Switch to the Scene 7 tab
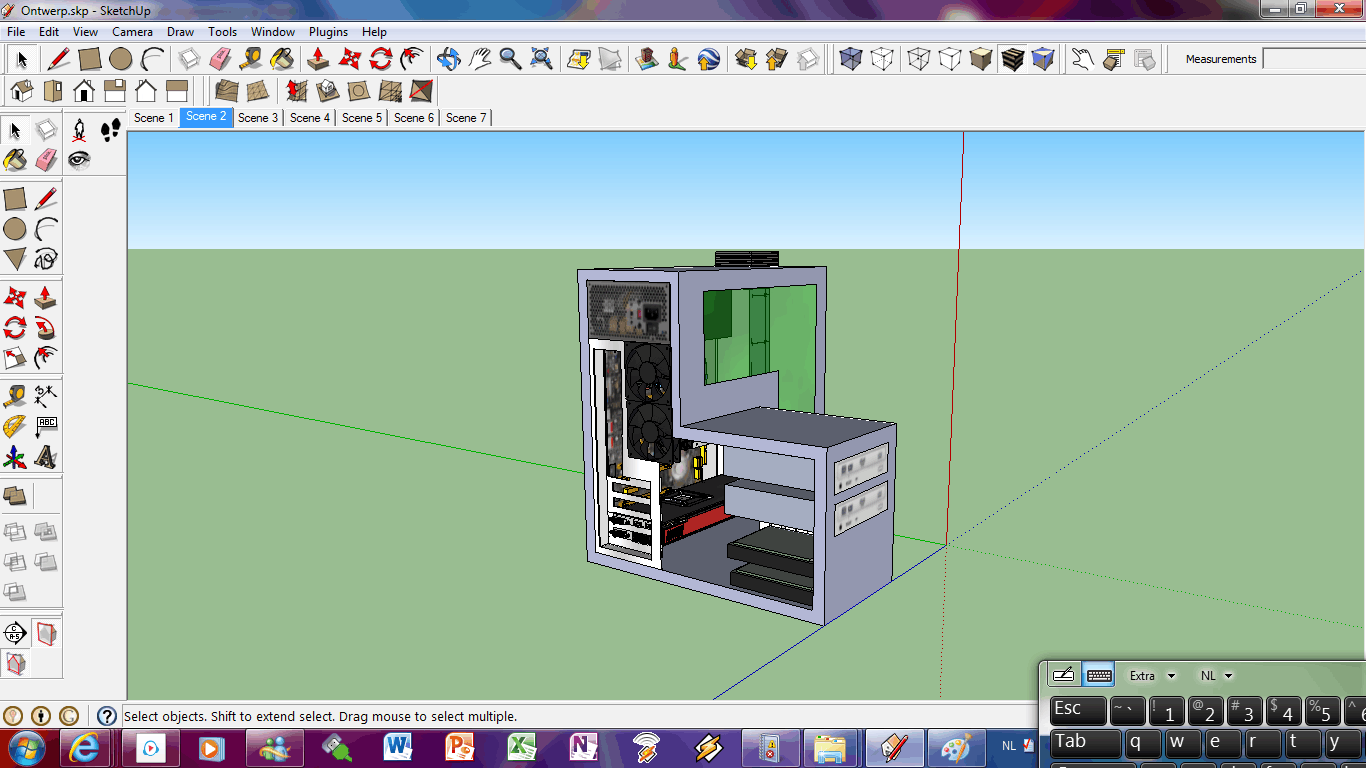This screenshot has height=768, width=1366. 466,118
